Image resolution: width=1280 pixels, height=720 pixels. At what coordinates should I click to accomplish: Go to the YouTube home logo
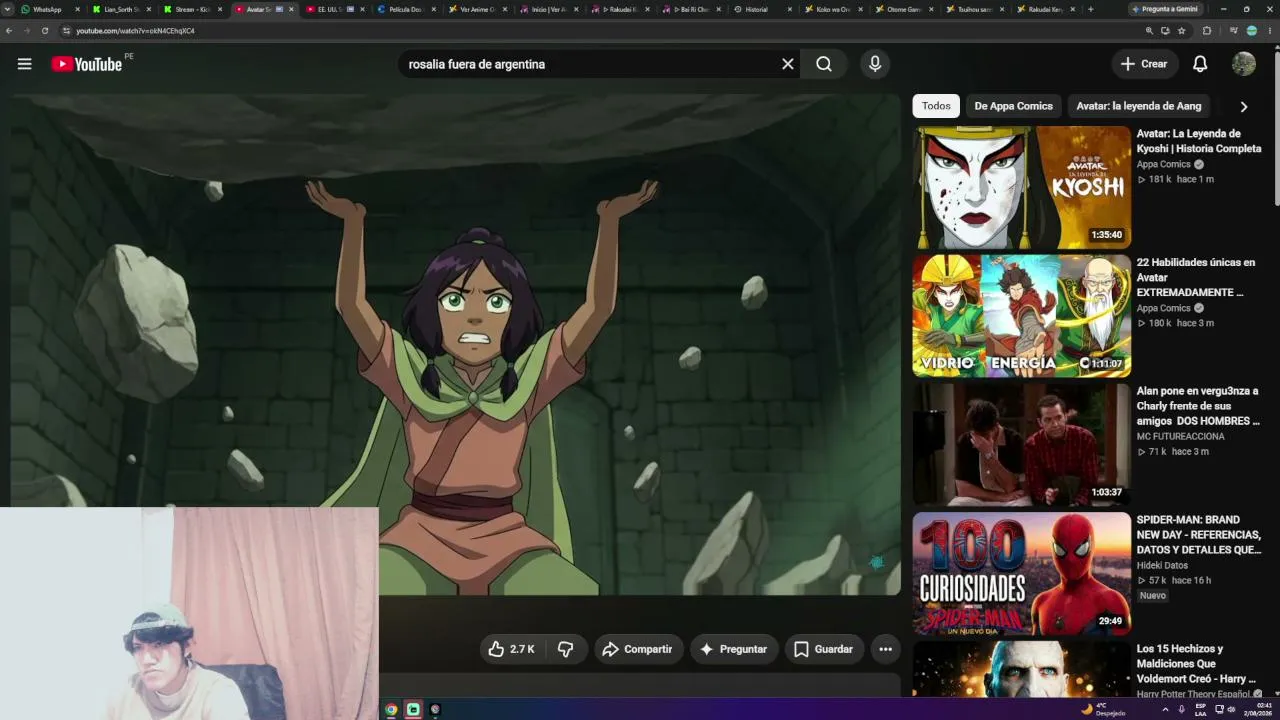[x=87, y=64]
